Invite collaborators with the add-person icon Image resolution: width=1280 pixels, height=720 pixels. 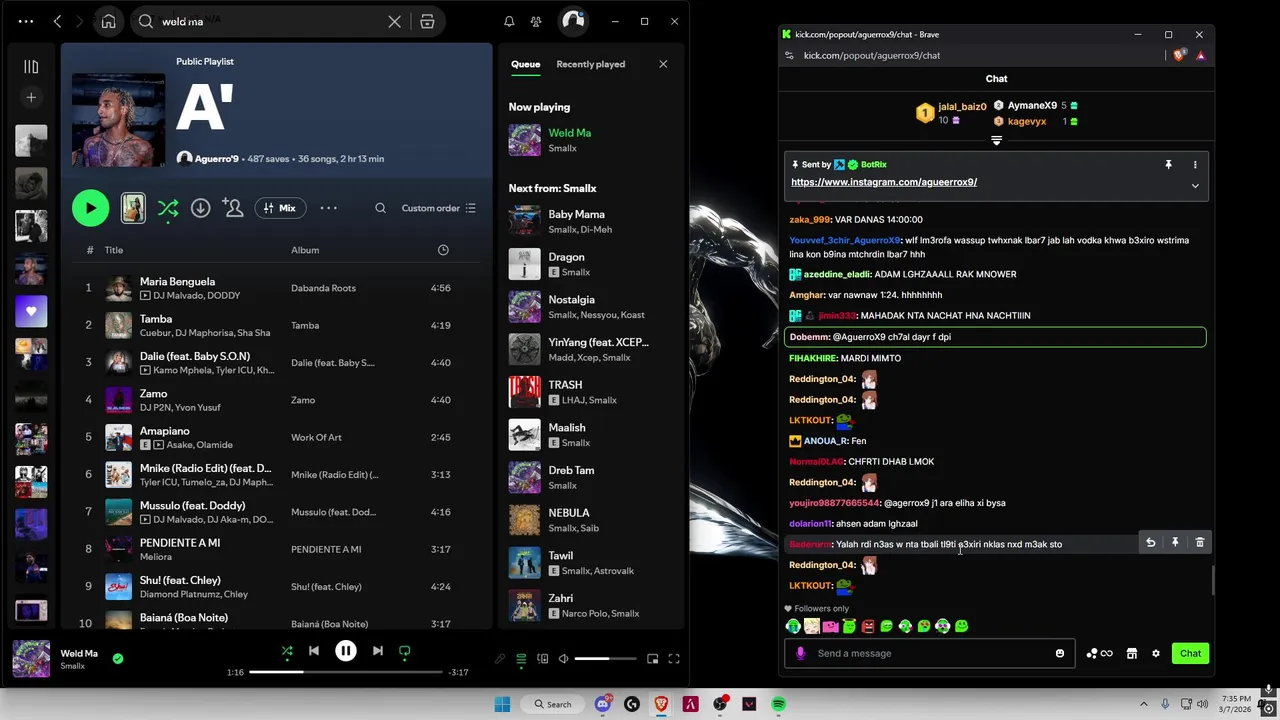[x=233, y=208]
